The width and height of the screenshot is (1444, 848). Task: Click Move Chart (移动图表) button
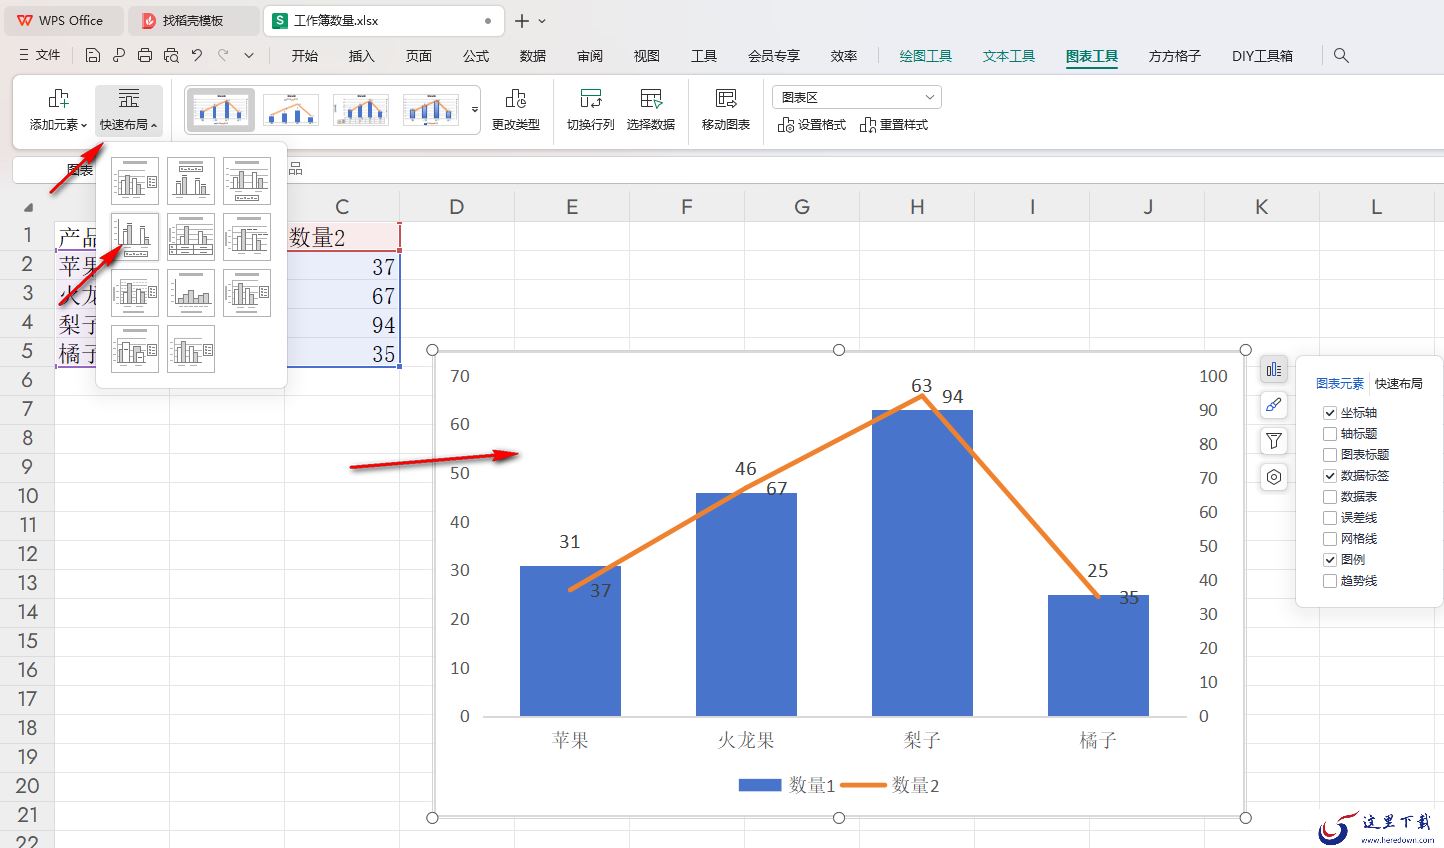pos(726,110)
